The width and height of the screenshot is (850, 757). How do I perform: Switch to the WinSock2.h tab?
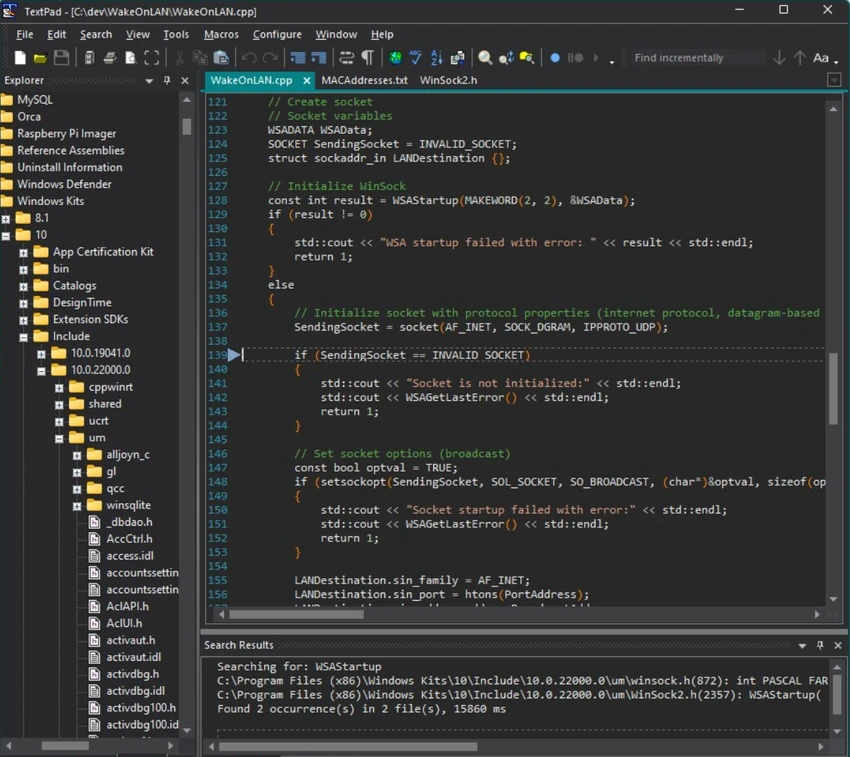click(448, 80)
